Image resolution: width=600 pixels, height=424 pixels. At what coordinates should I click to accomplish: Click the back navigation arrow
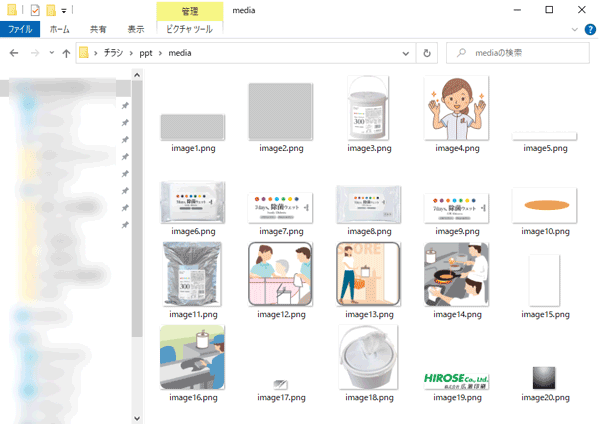pyautogui.click(x=13, y=53)
